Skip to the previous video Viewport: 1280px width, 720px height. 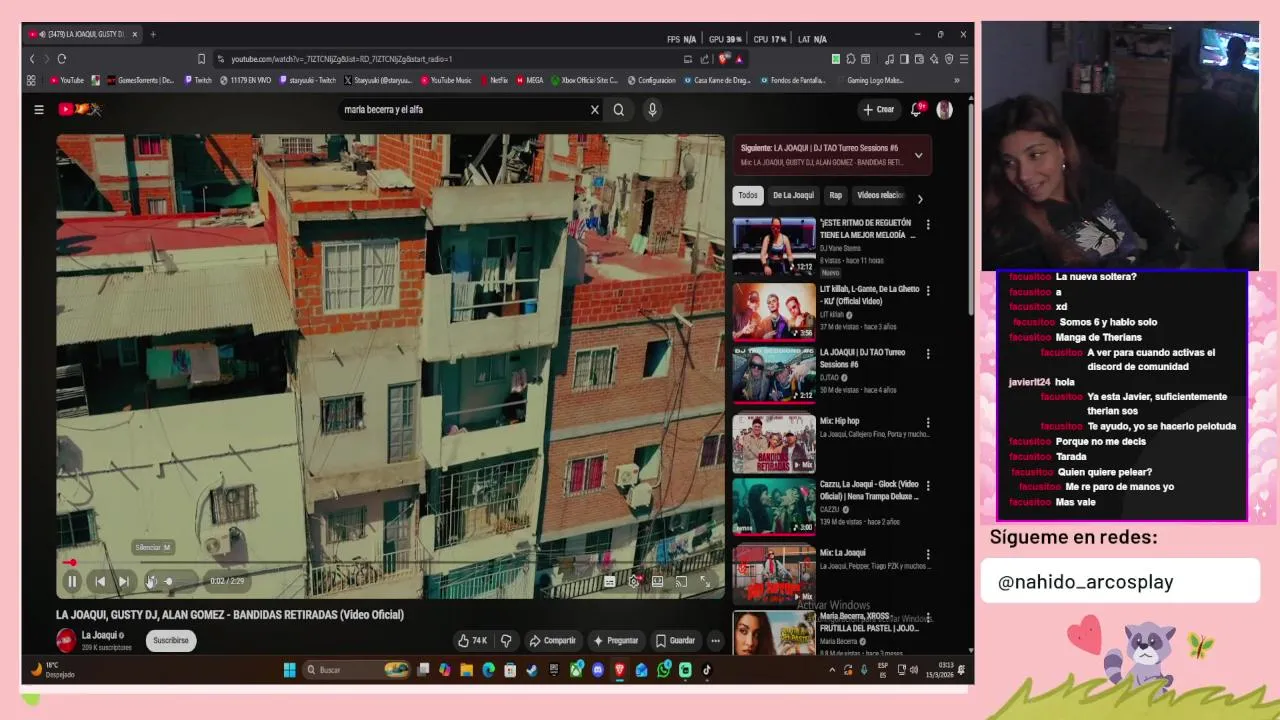point(99,581)
